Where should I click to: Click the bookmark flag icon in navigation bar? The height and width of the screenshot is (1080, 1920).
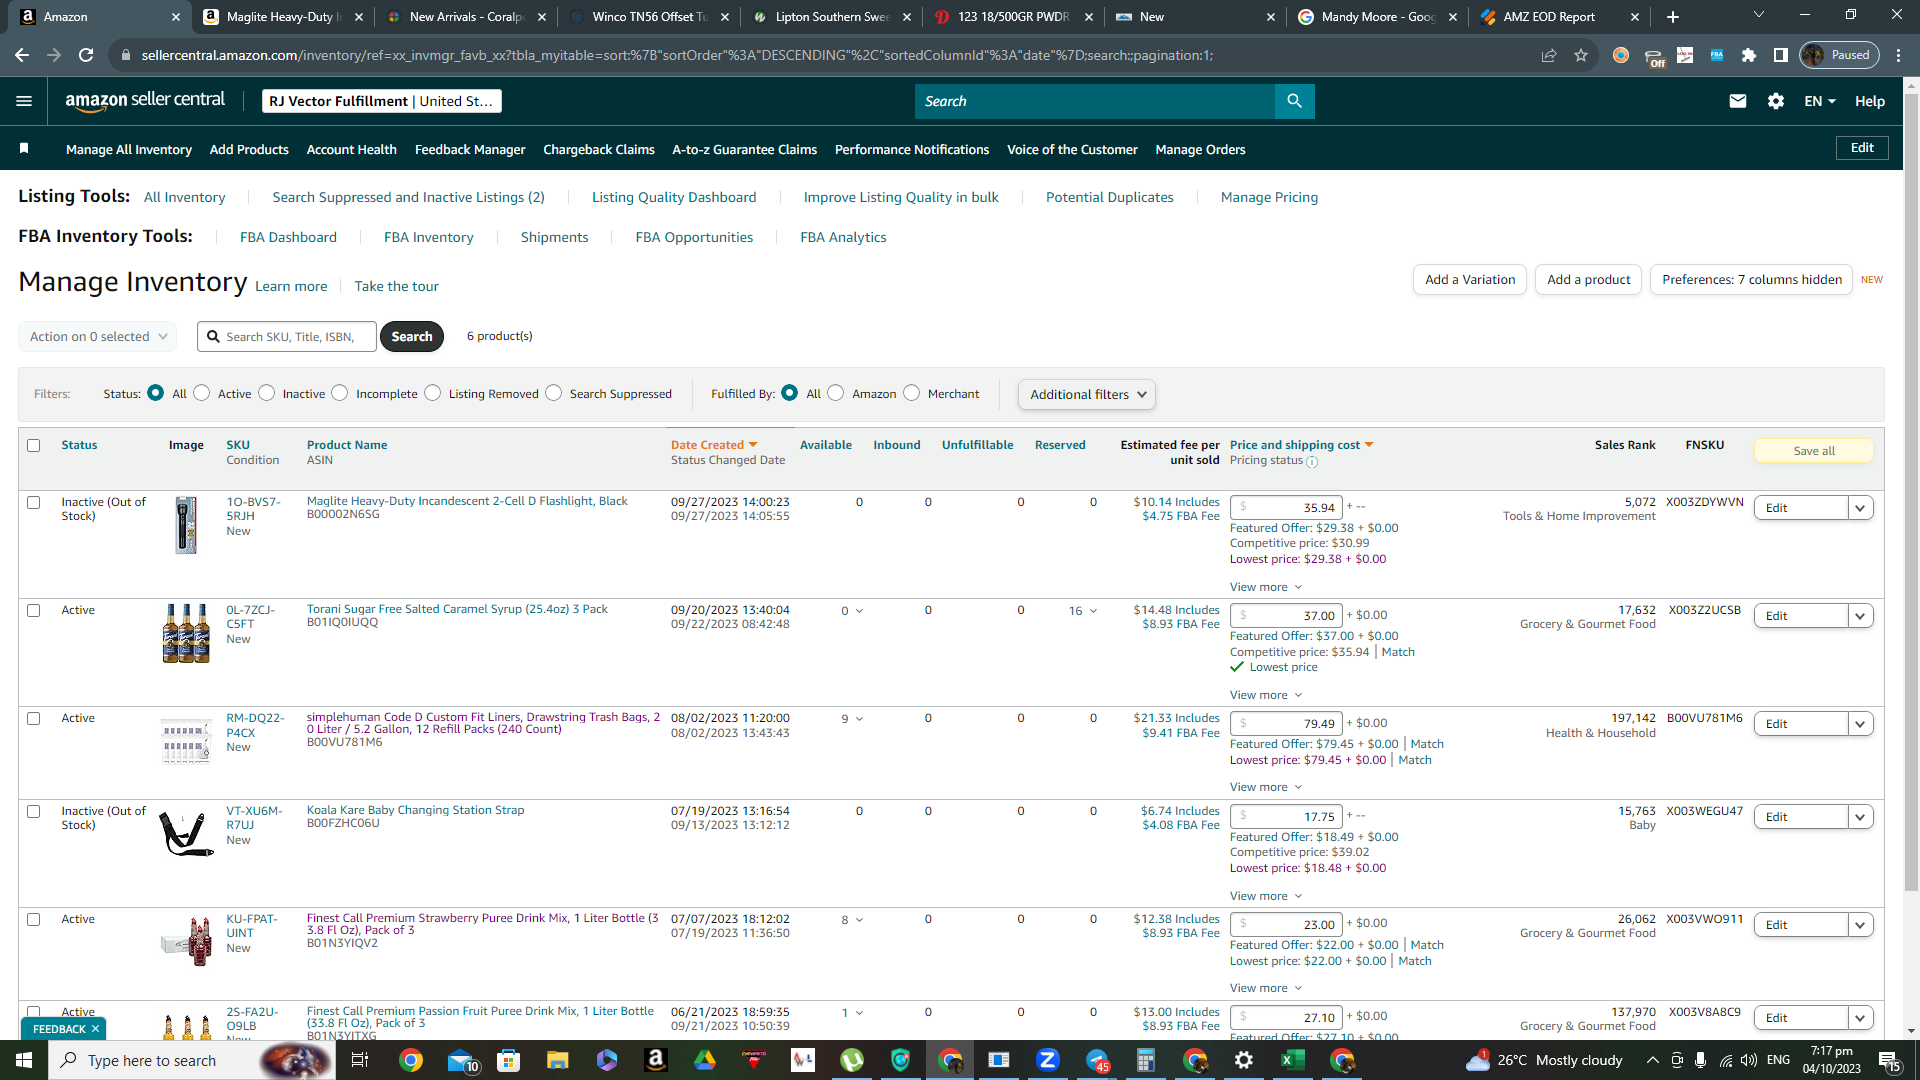click(24, 149)
